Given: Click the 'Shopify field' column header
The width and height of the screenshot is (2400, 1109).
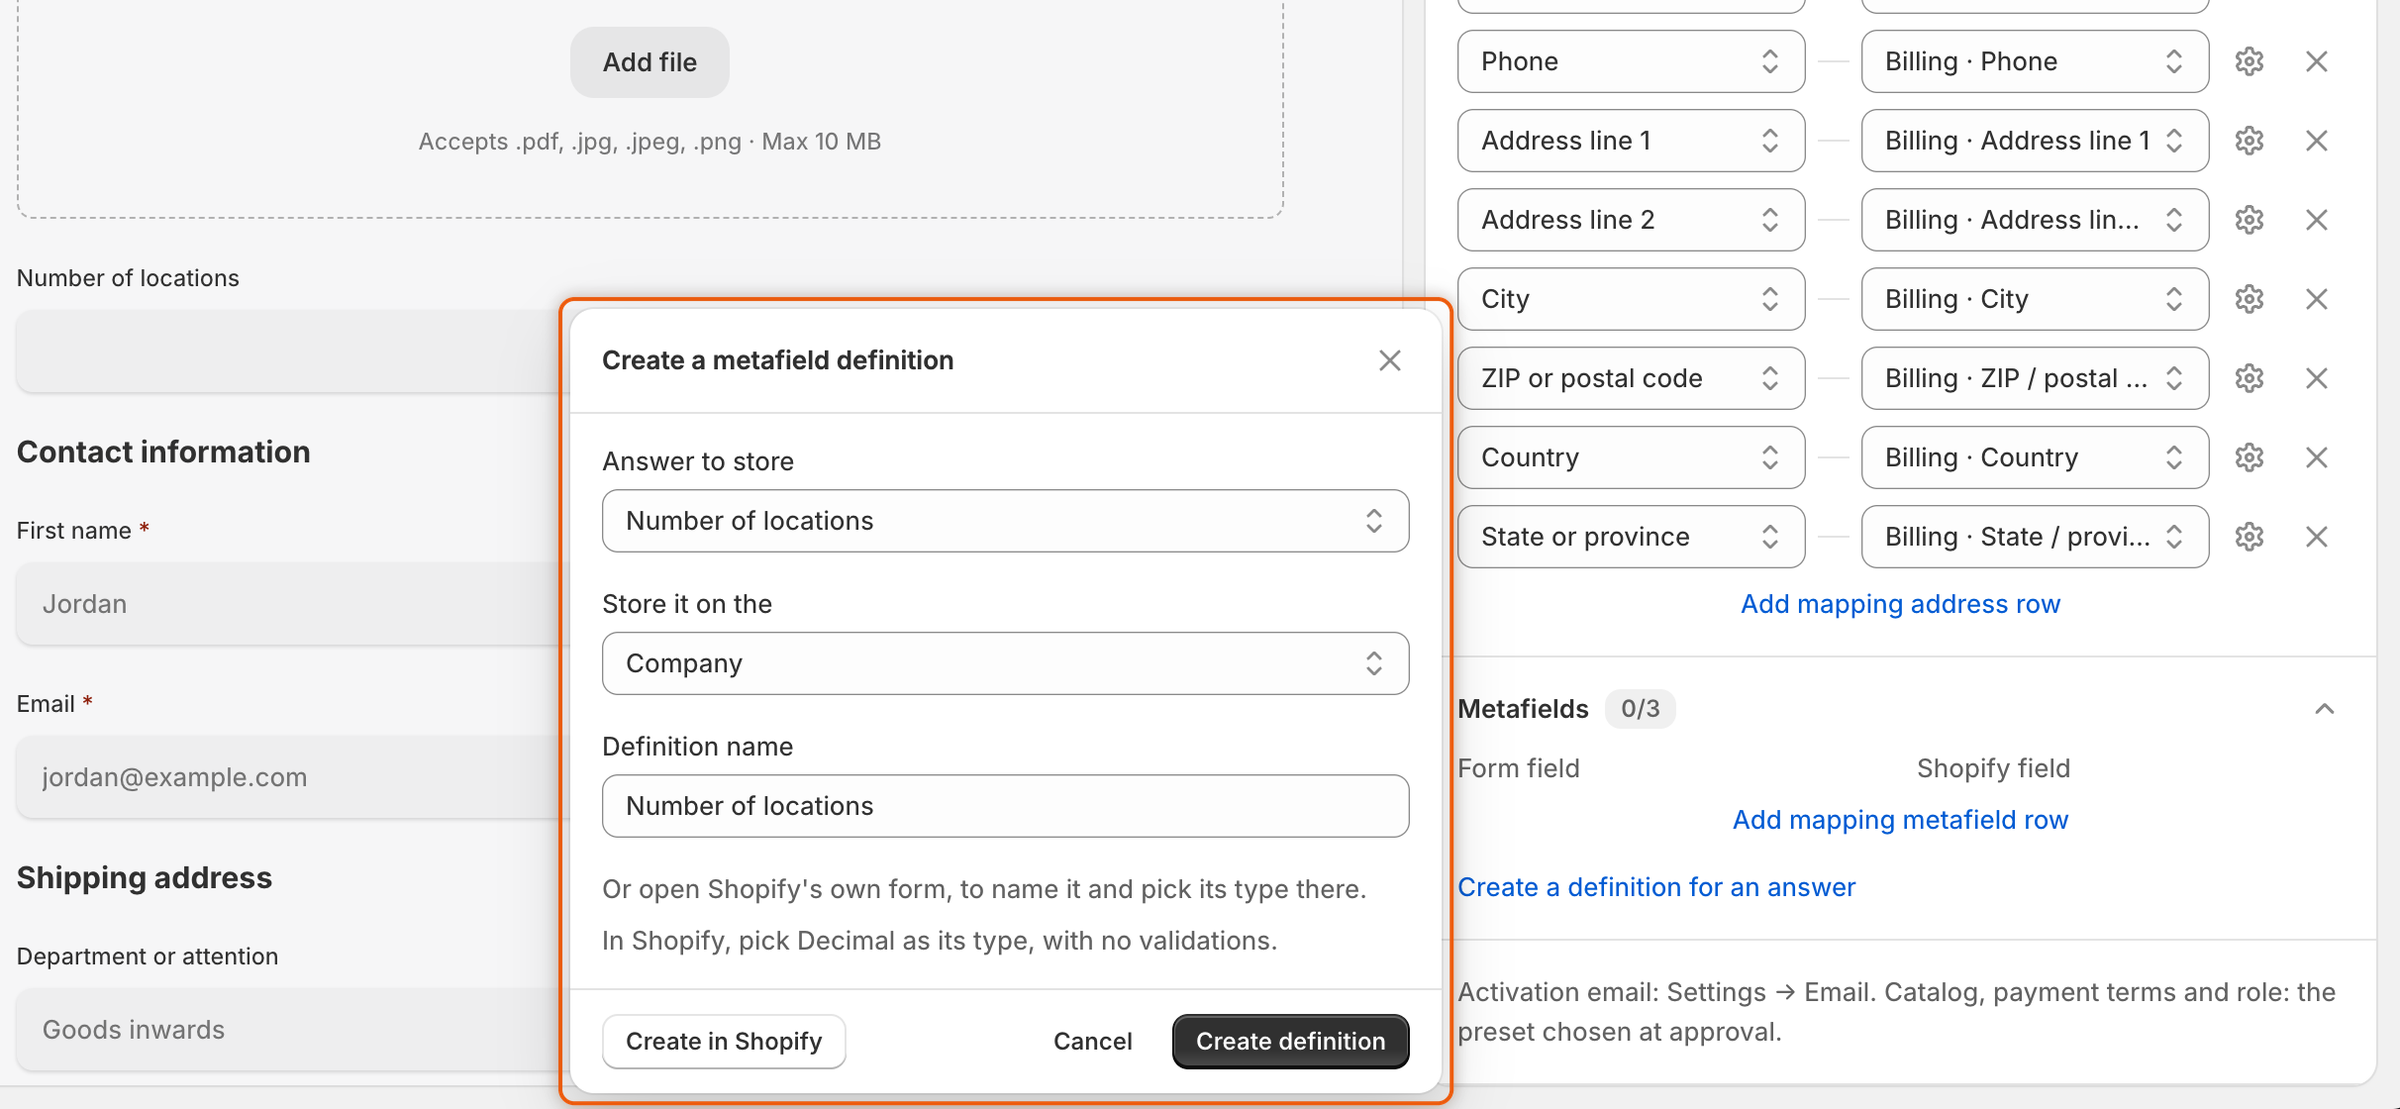Looking at the screenshot, I should tap(1993, 768).
